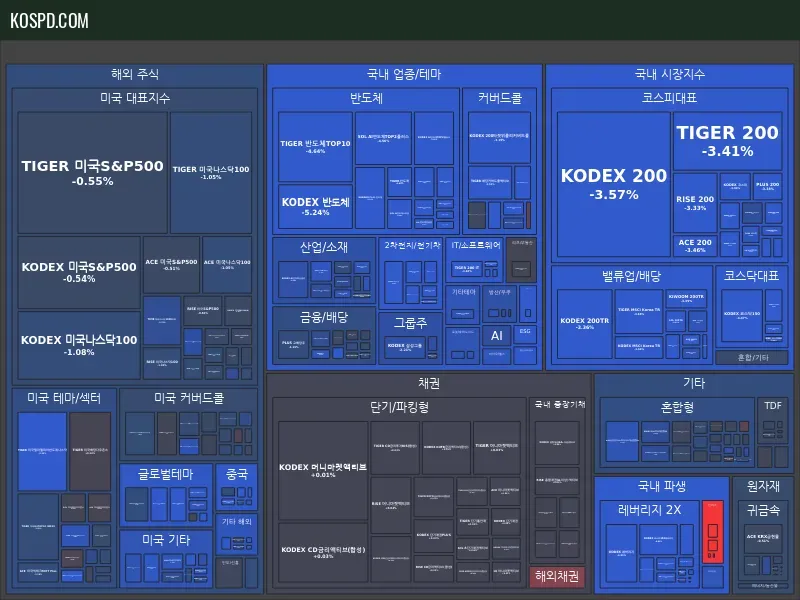Image resolution: width=800 pixels, height=600 pixels.
Task: Select the 원자재 section header
Action: click(763, 486)
